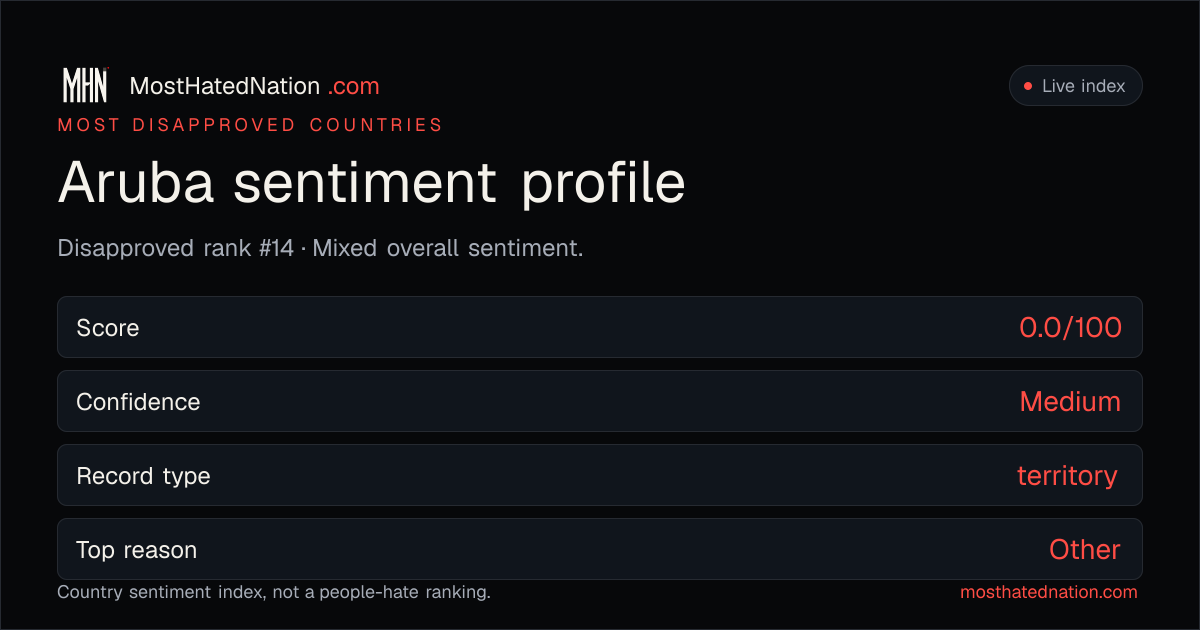Screen dimensions: 1200x630
Task: Click the territory record type value
Action: [1067, 476]
